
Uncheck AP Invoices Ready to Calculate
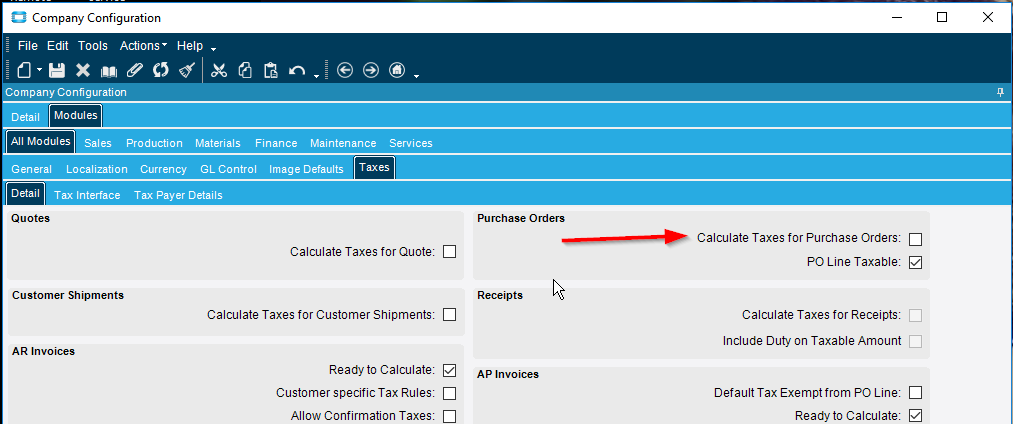(915, 416)
